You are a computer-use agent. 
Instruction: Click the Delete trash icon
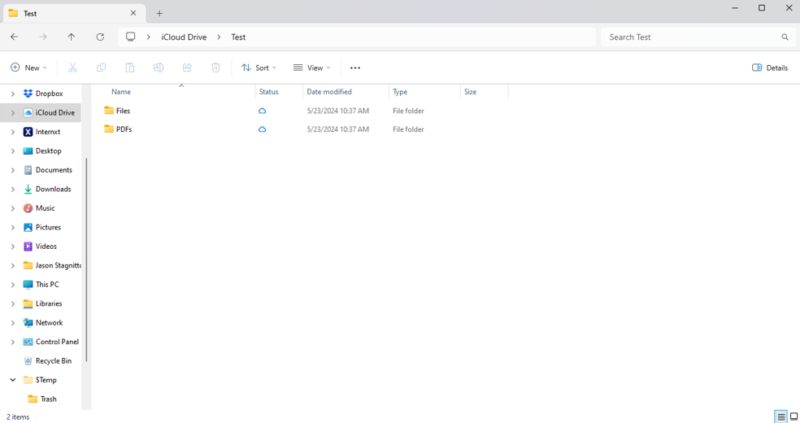pos(216,67)
